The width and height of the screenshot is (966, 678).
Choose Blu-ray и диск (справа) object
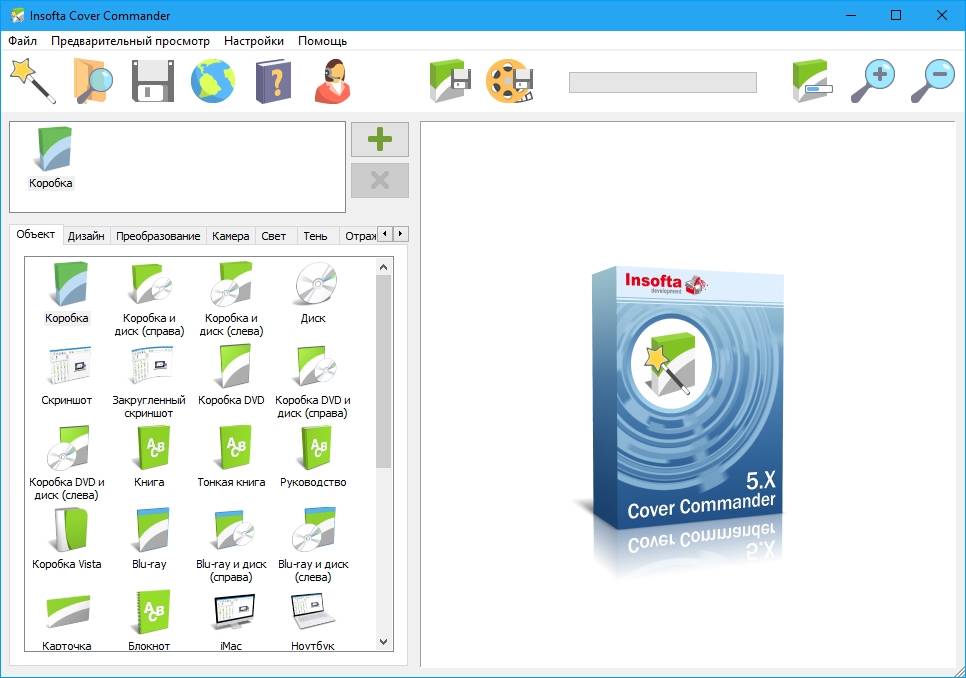click(231, 545)
